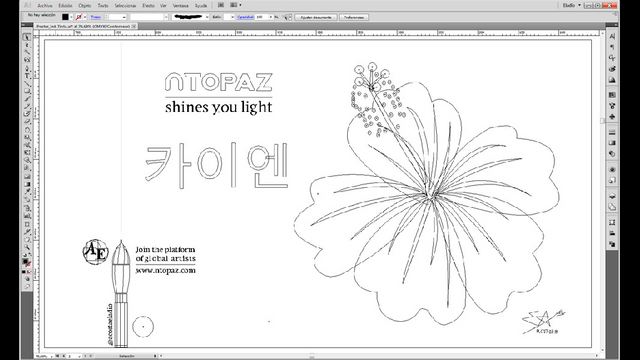Click the Opacidad link

(245, 17)
